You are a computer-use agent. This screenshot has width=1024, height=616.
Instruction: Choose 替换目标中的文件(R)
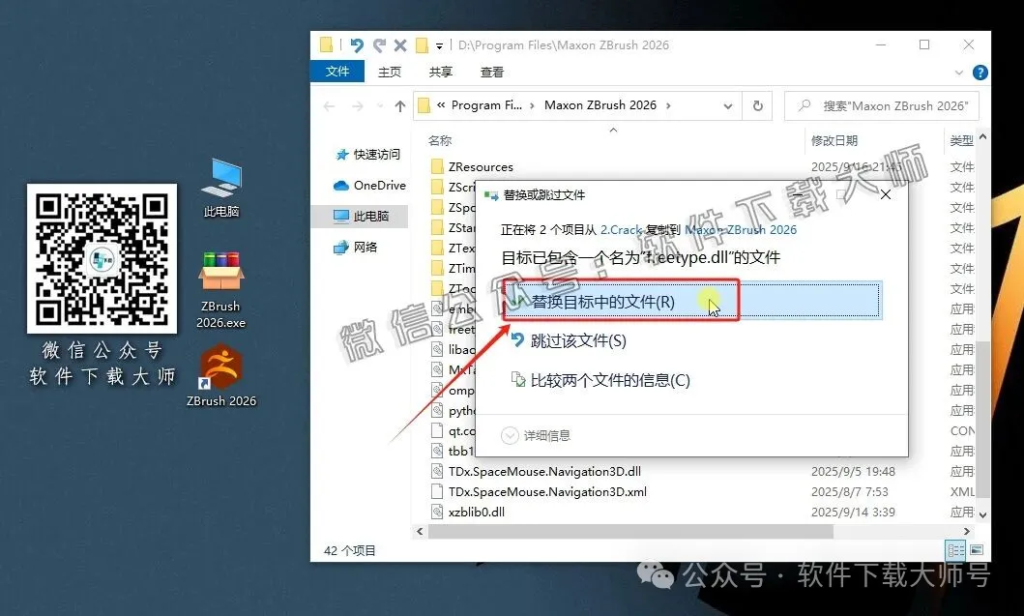603,301
